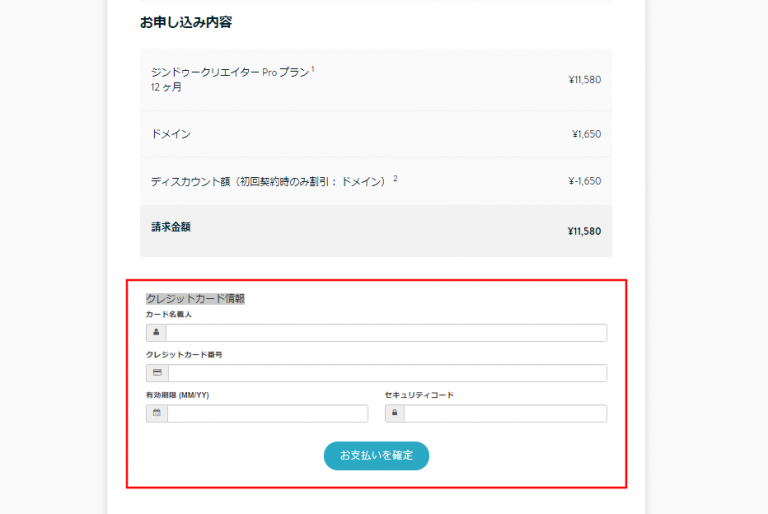
Task: Click the cardholder person icon
Action: [156, 333]
